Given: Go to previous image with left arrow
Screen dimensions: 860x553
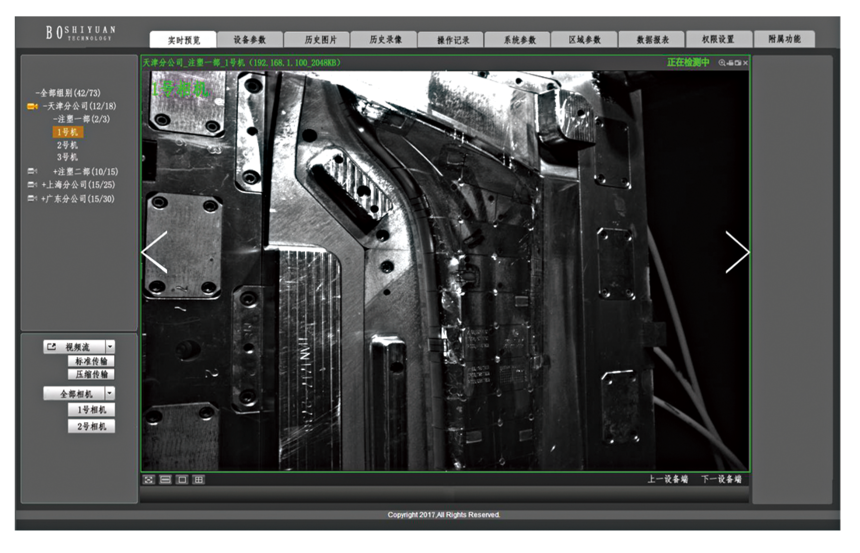Looking at the screenshot, I should (155, 252).
